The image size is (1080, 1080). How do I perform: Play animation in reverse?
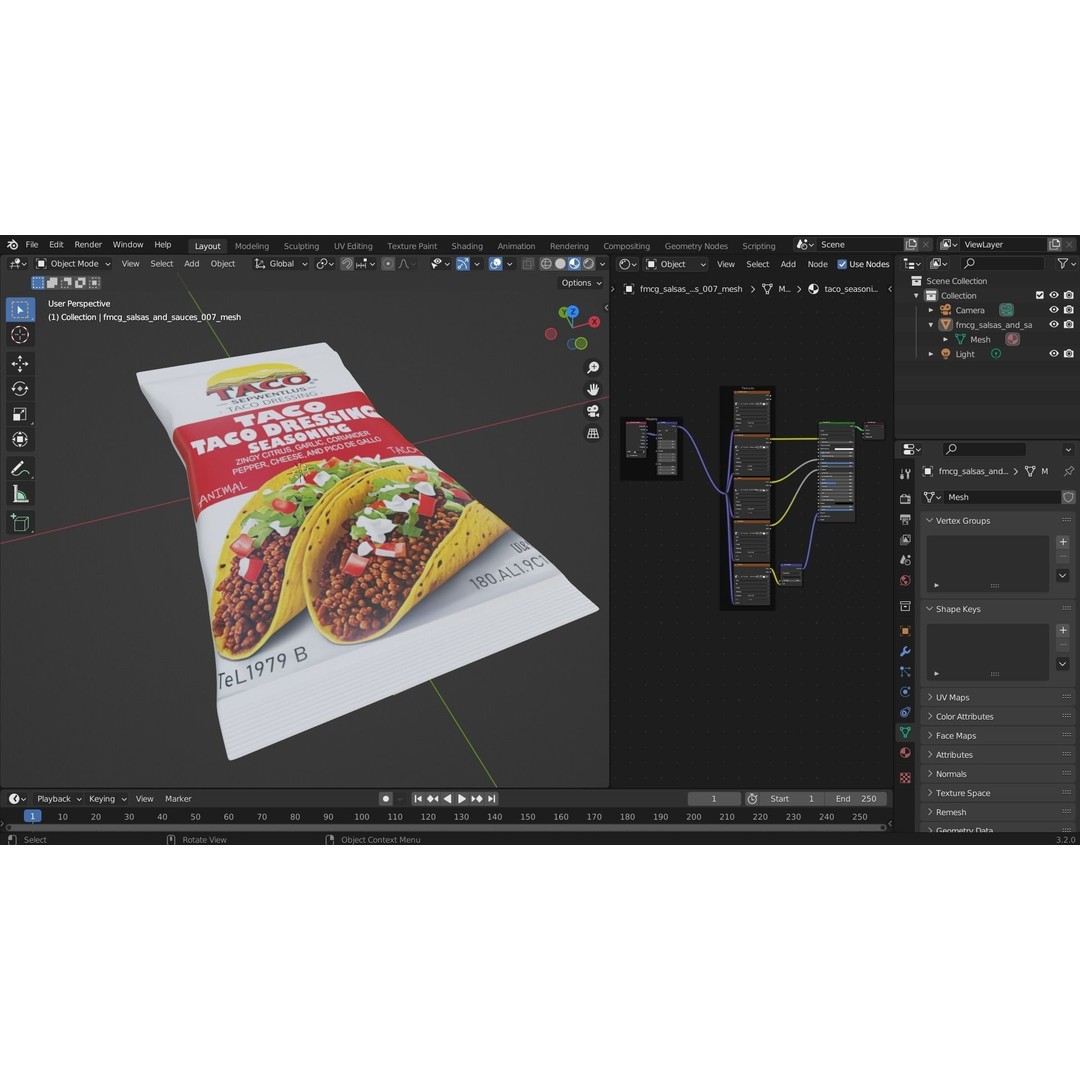(448, 799)
